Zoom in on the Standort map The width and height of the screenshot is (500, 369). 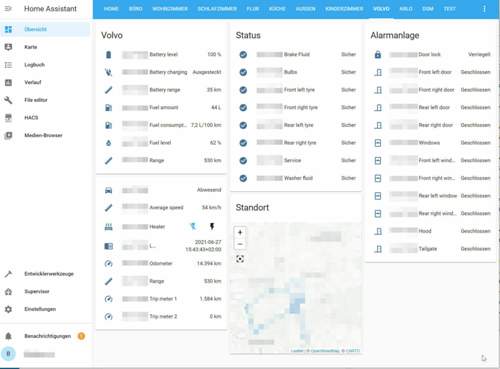pos(240,232)
